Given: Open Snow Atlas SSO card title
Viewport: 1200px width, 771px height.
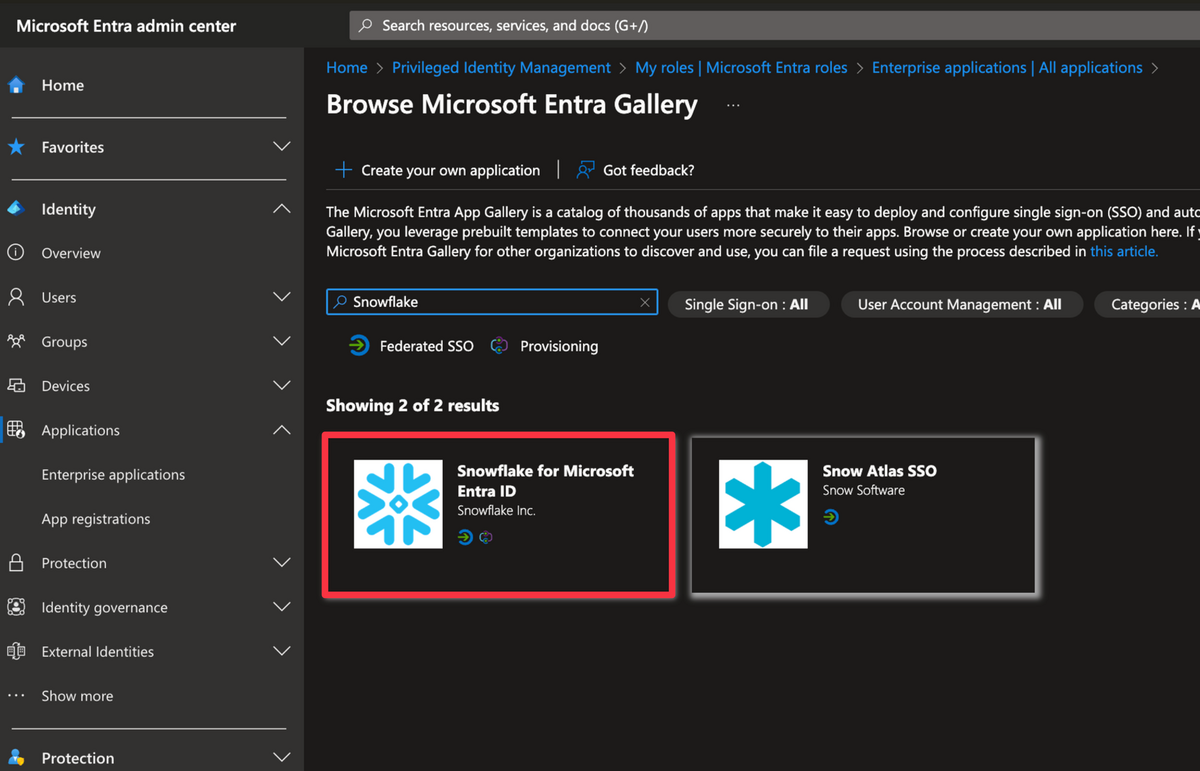Looking at the screenshot, I should 879,470.
